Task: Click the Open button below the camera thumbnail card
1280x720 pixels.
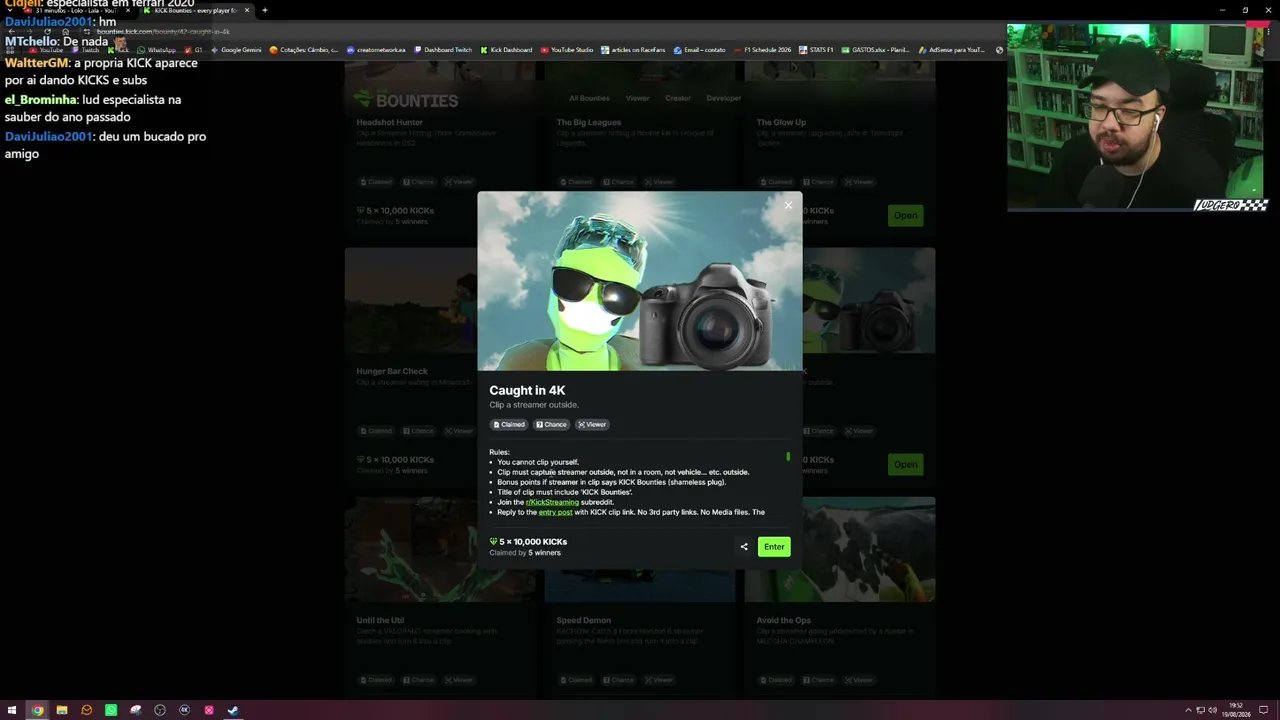Action: 905,464
